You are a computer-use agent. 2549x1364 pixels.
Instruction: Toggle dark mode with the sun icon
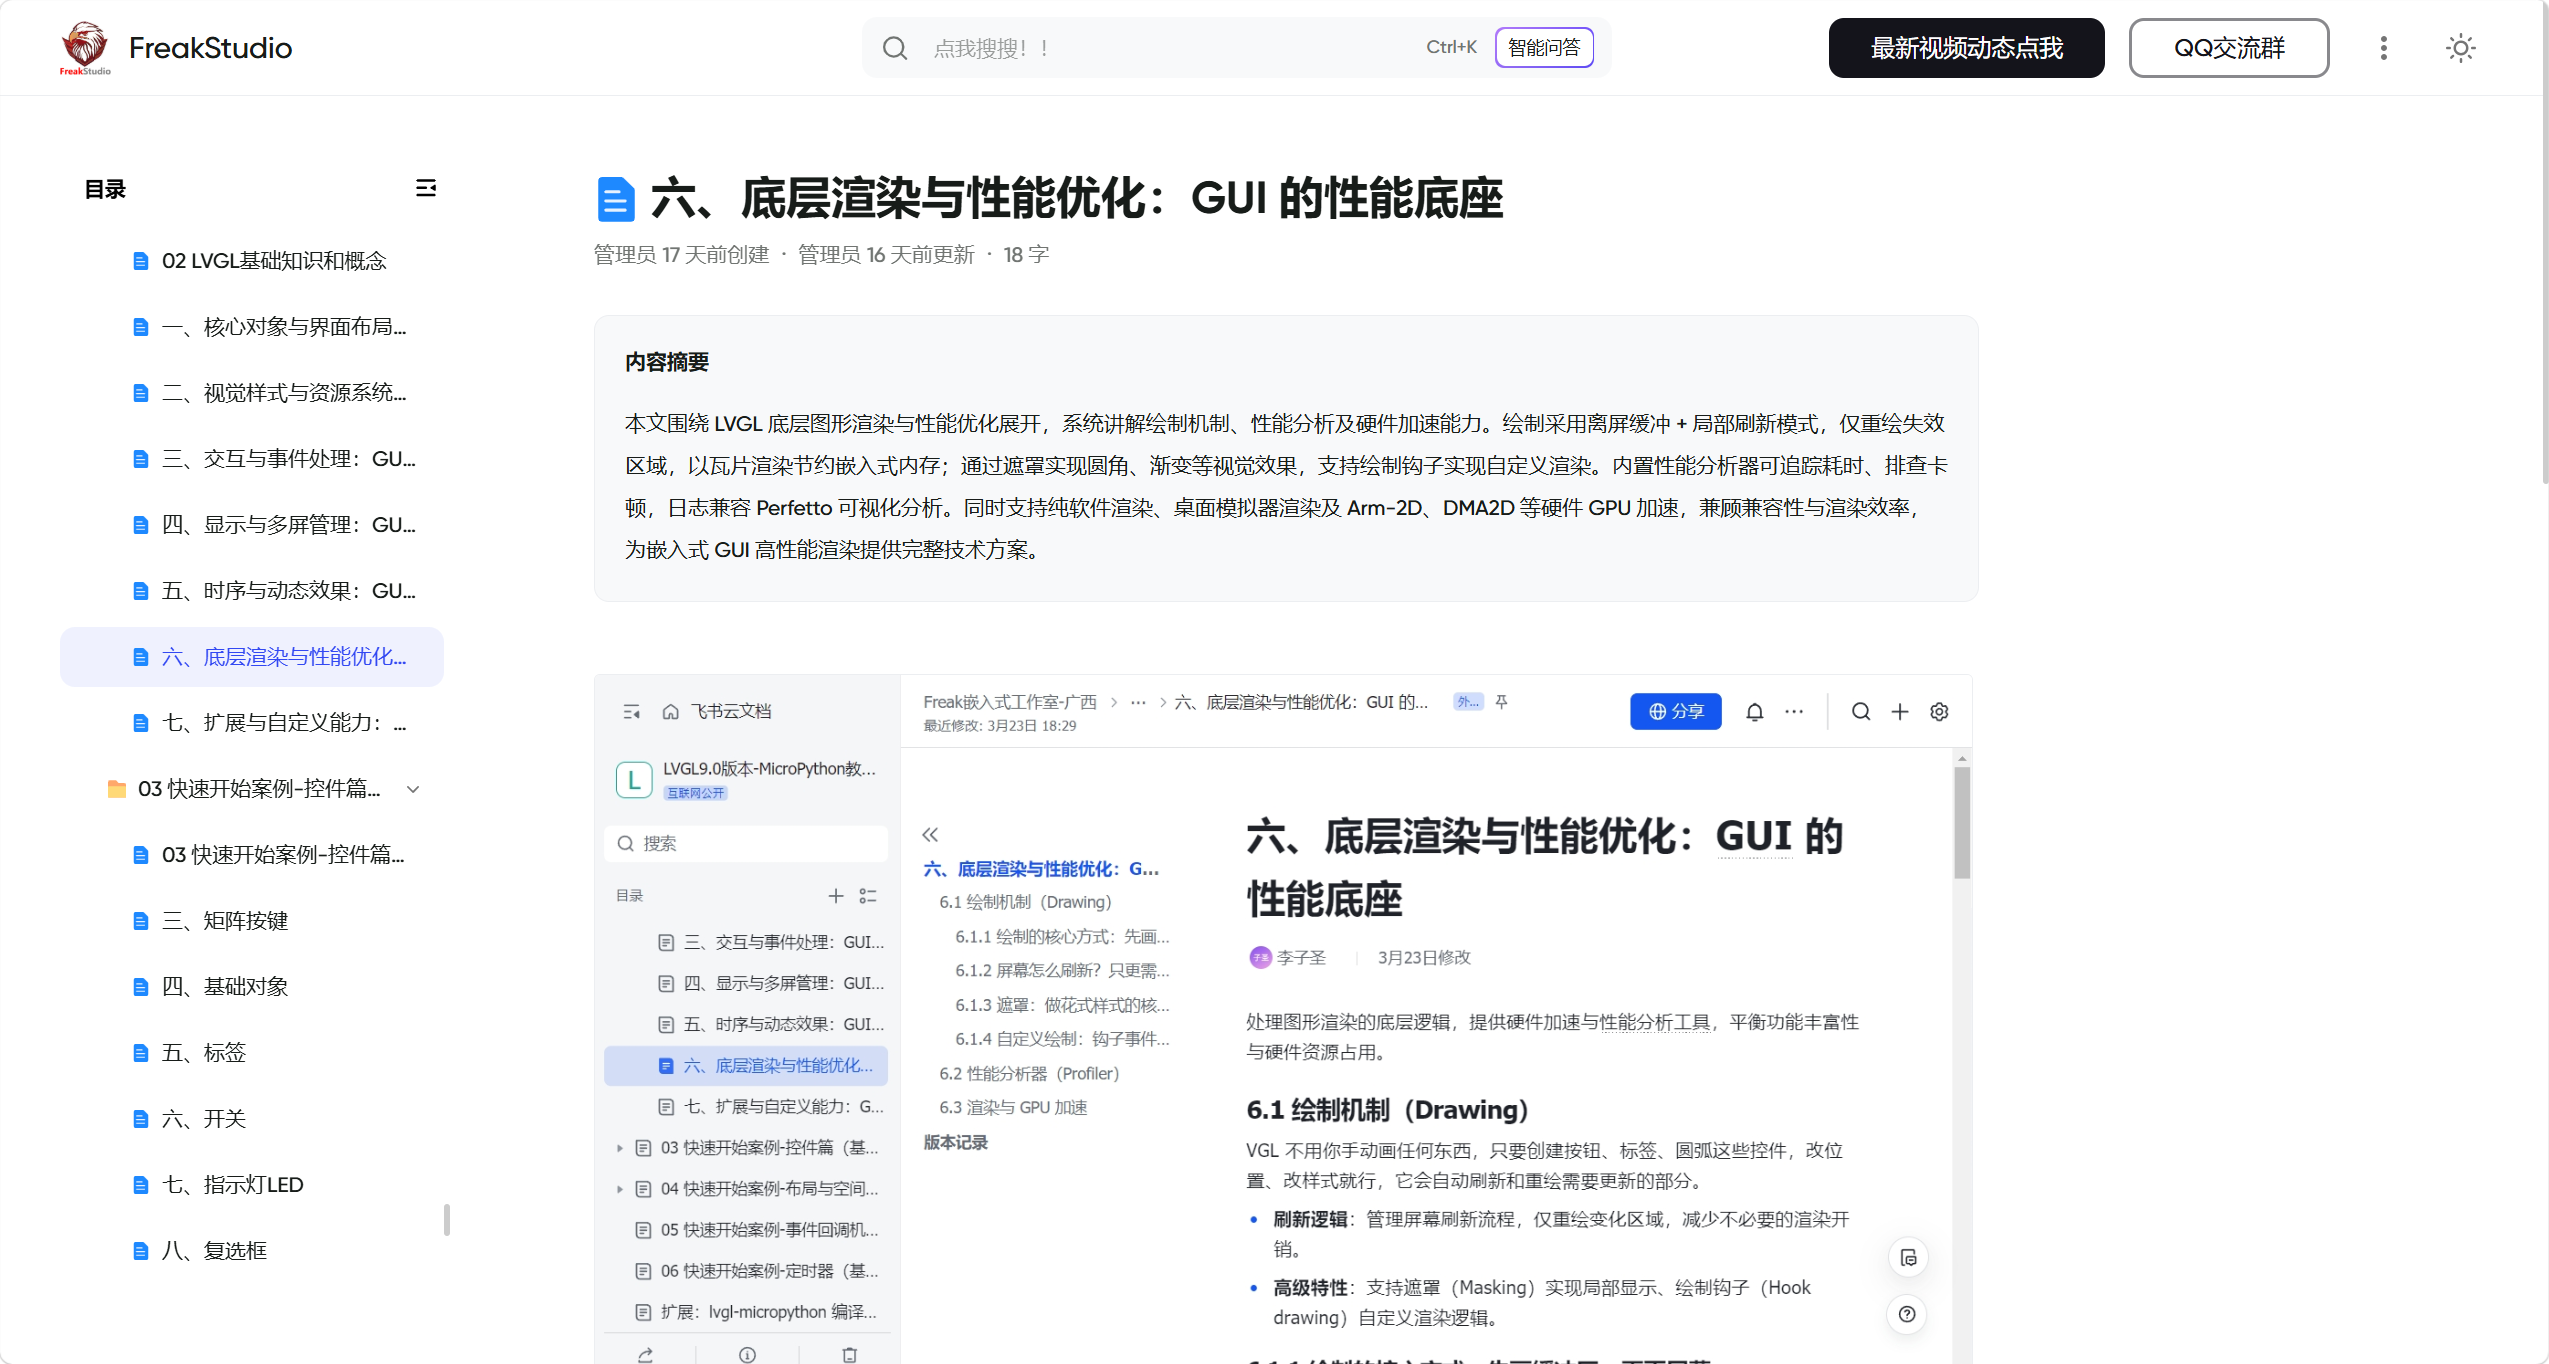tap(2461, 47)
